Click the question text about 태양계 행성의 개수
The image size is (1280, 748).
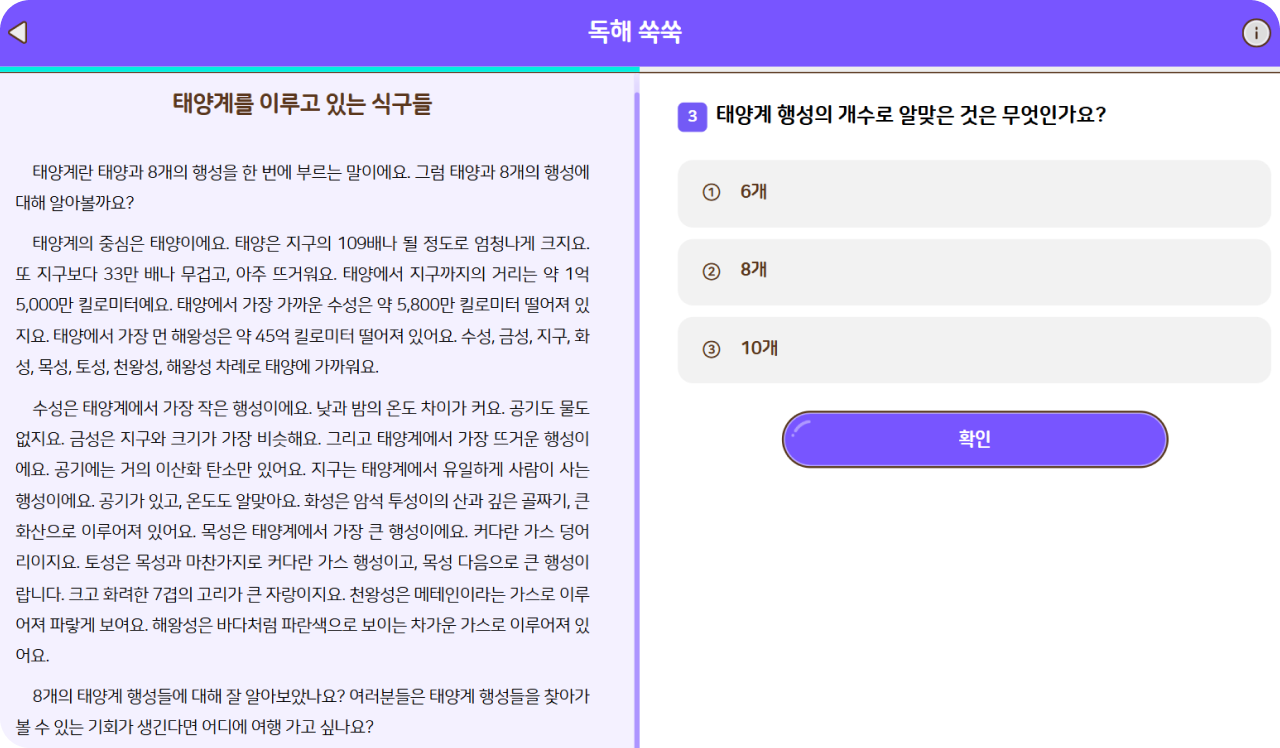coord(910,115)
